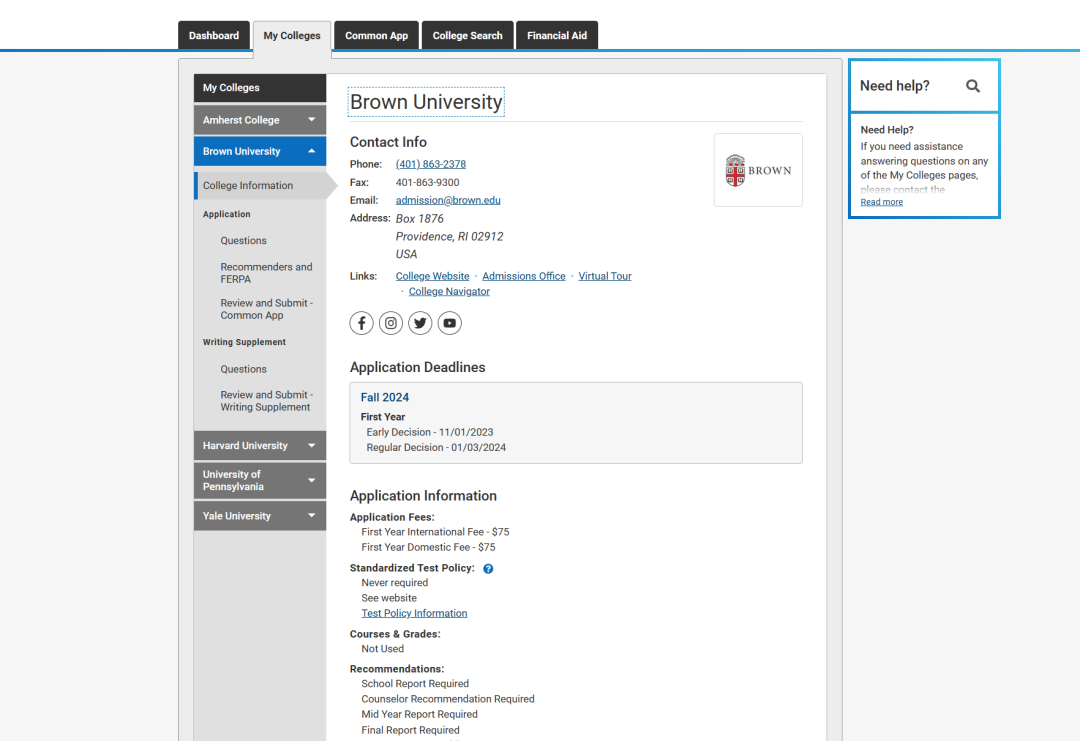Click the Need help? panel heading
The width and height of the screenshot is (1080, 741).
pos(894,86)
